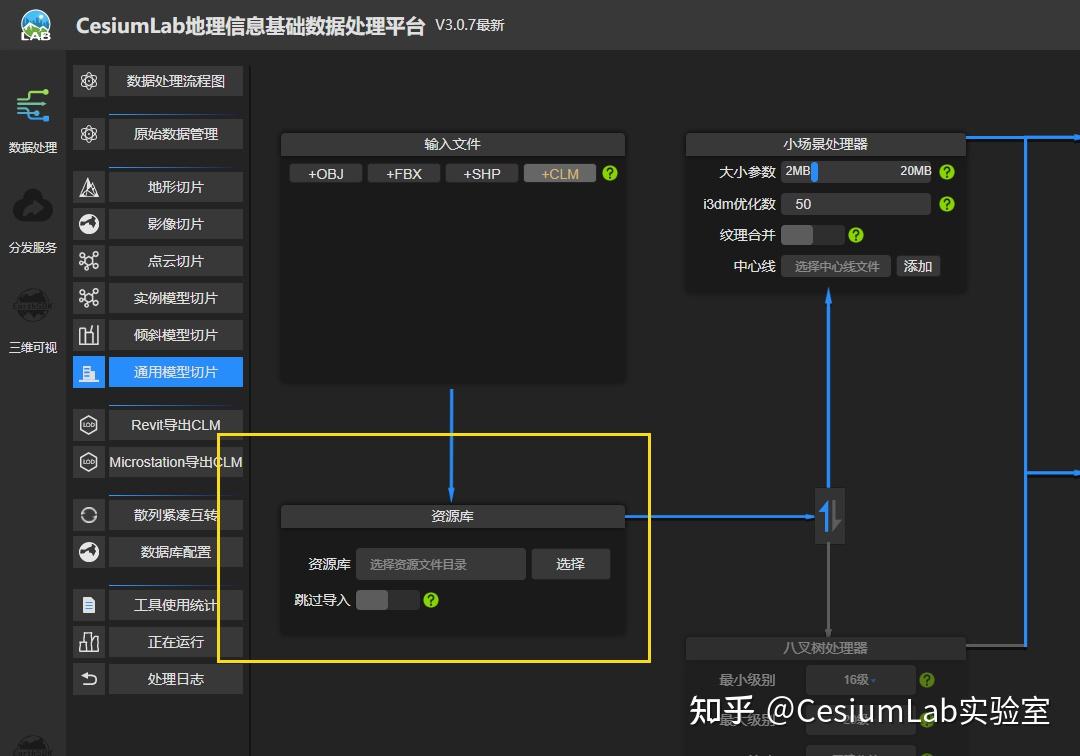This screenshot has width=1080, height=756.
Task: Click the globe icon next to 影像切片
Action: [88, 223]
